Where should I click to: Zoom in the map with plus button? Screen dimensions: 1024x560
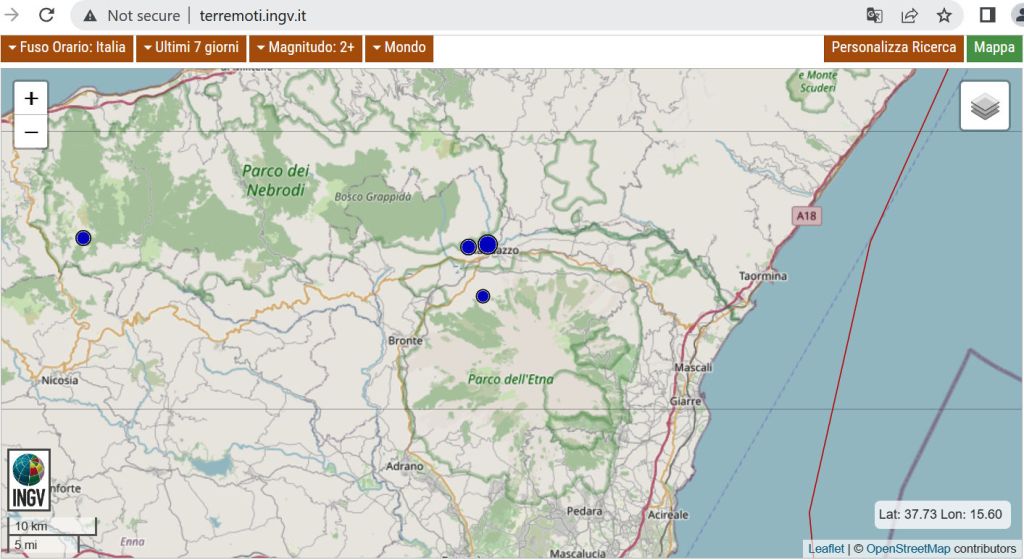click(31, 98)
